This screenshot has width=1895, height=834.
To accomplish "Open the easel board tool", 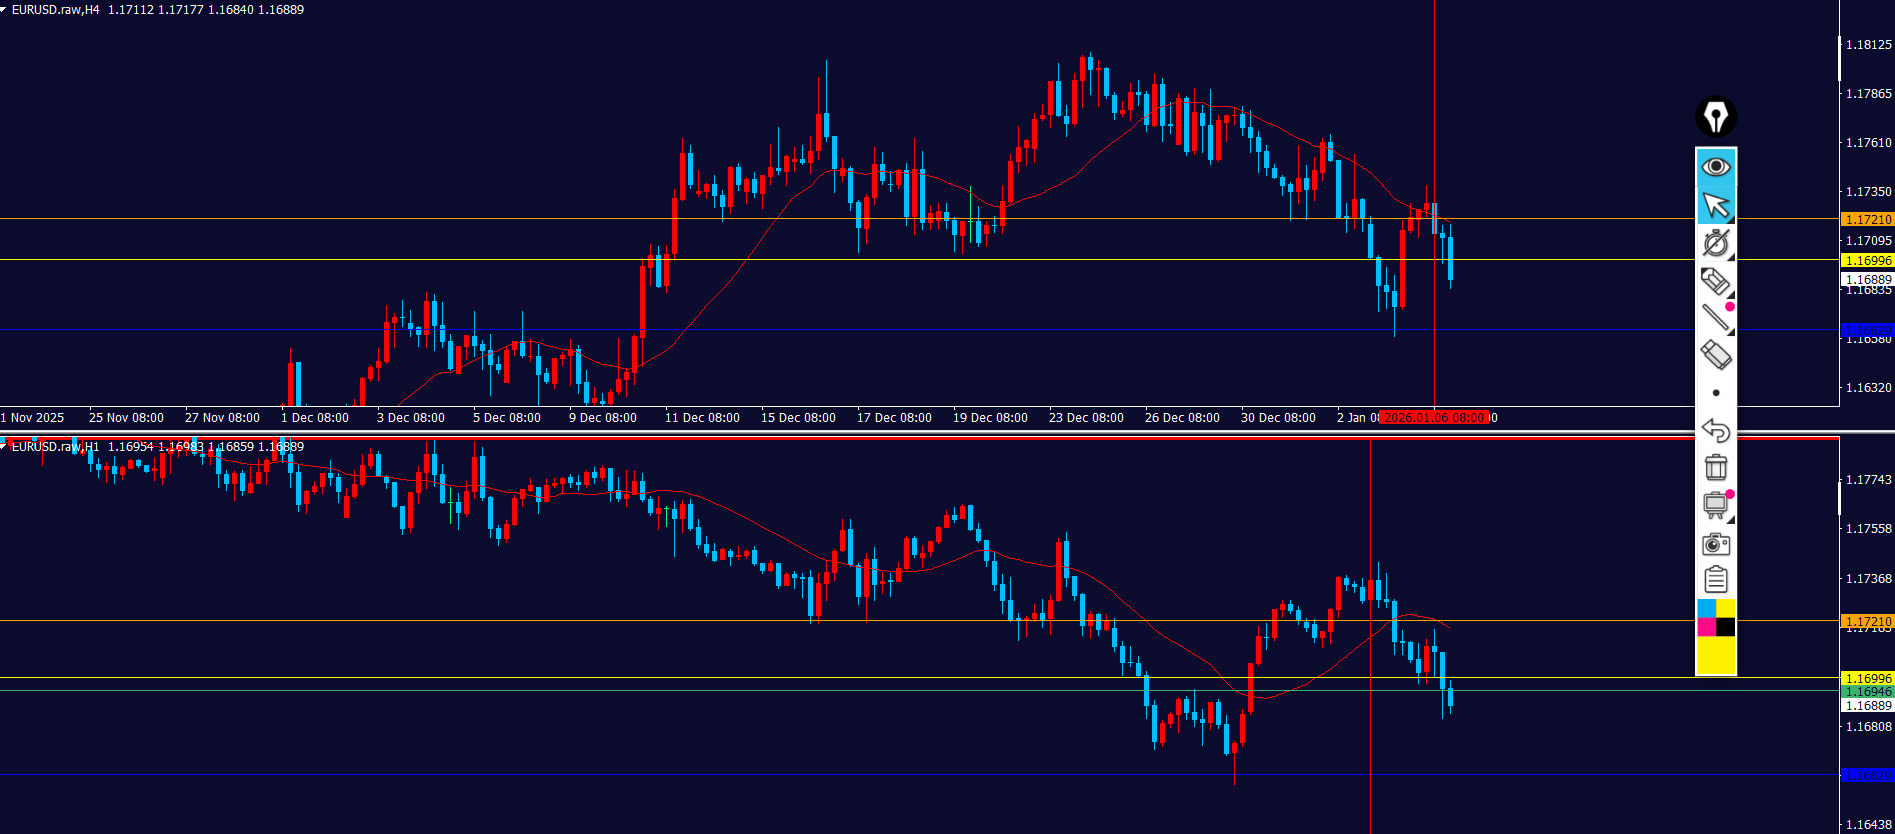I will (1716, 505).
